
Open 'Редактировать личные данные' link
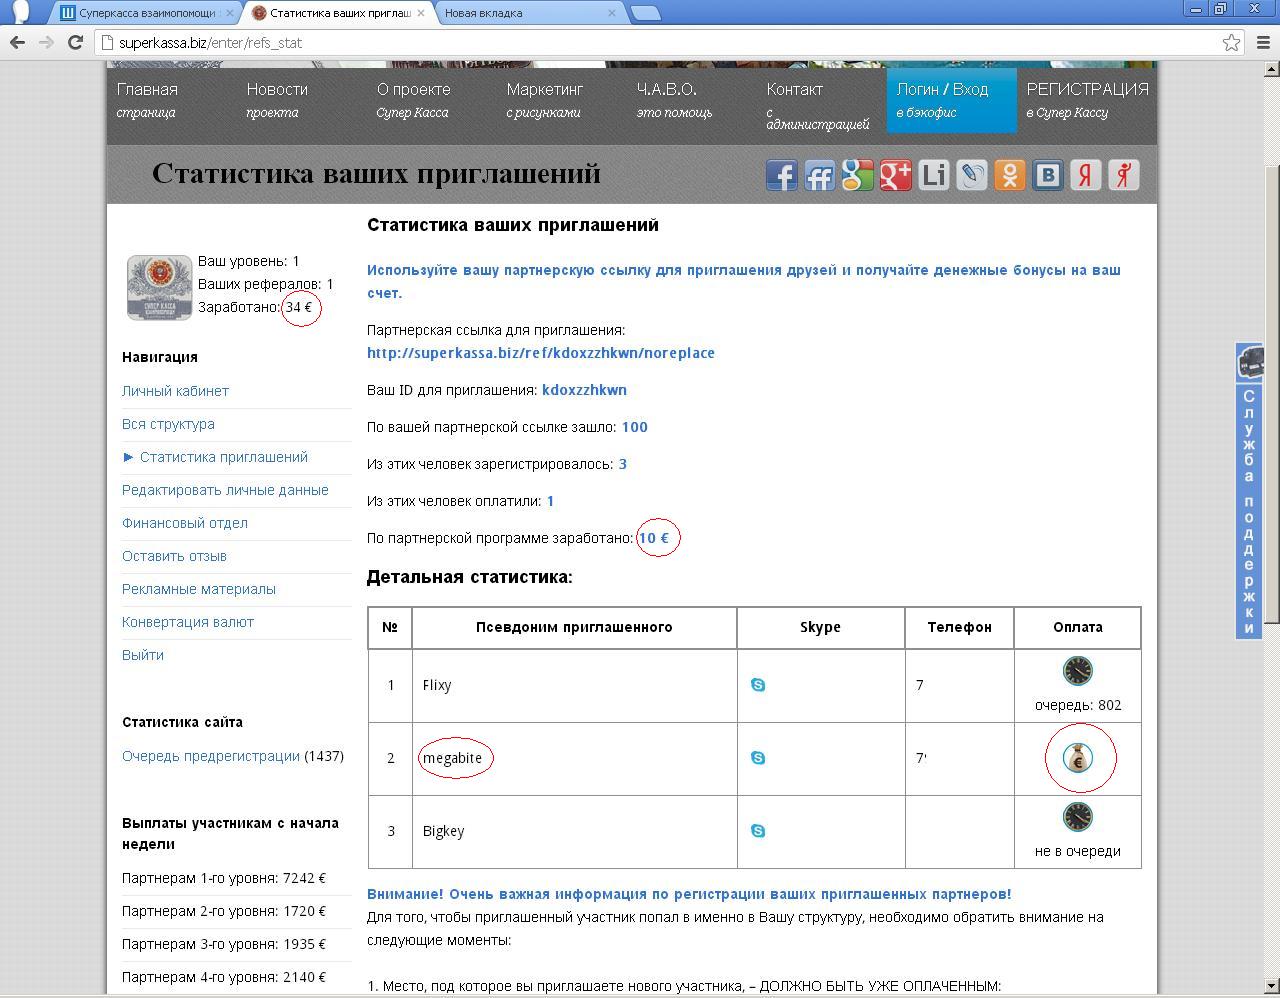click(225, 490)
